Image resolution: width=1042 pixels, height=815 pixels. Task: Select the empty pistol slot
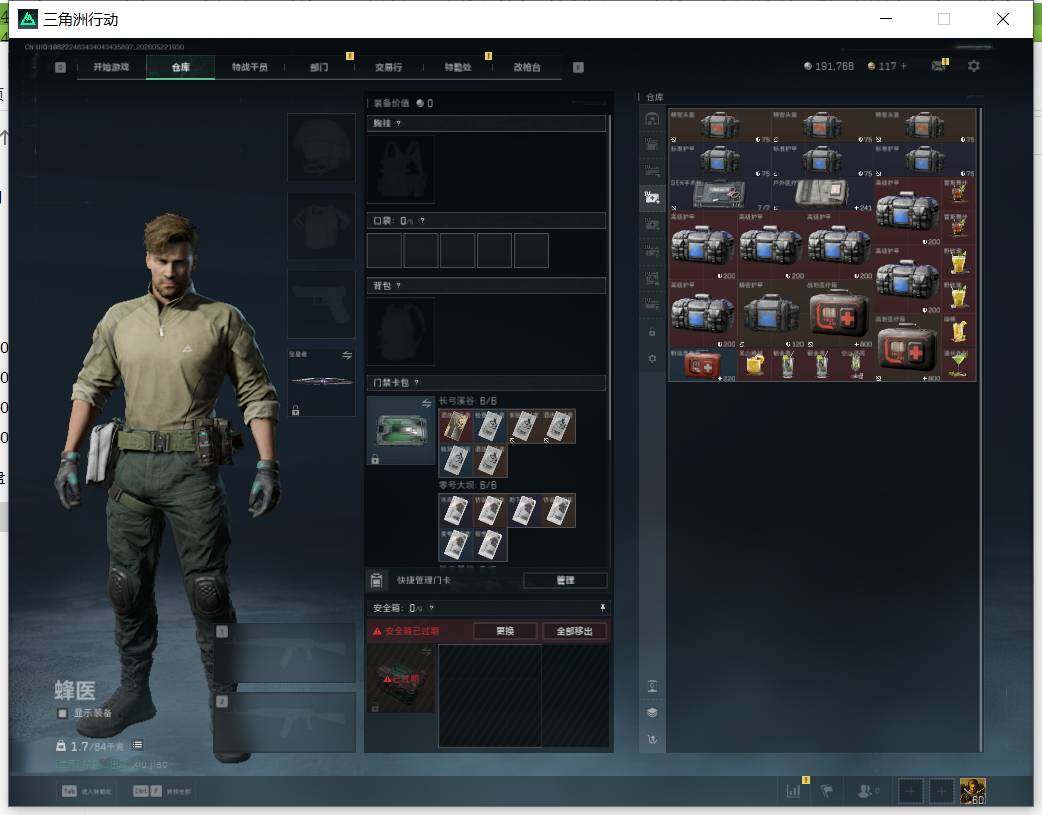[x=321, y=304]
